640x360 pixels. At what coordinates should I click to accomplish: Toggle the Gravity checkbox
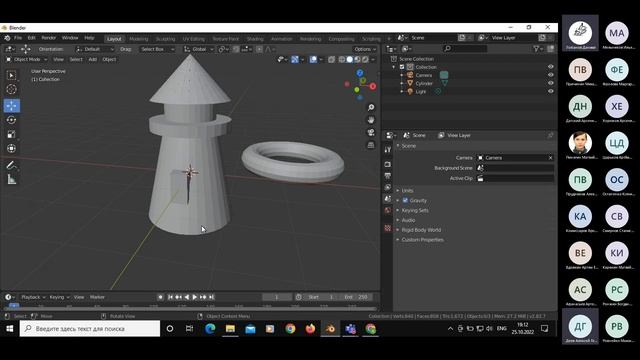pos(405,200)
